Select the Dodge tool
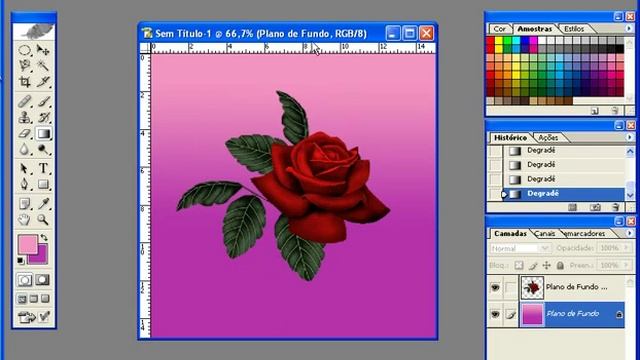This screenshot has width=640, height=360. coord(43,149)
